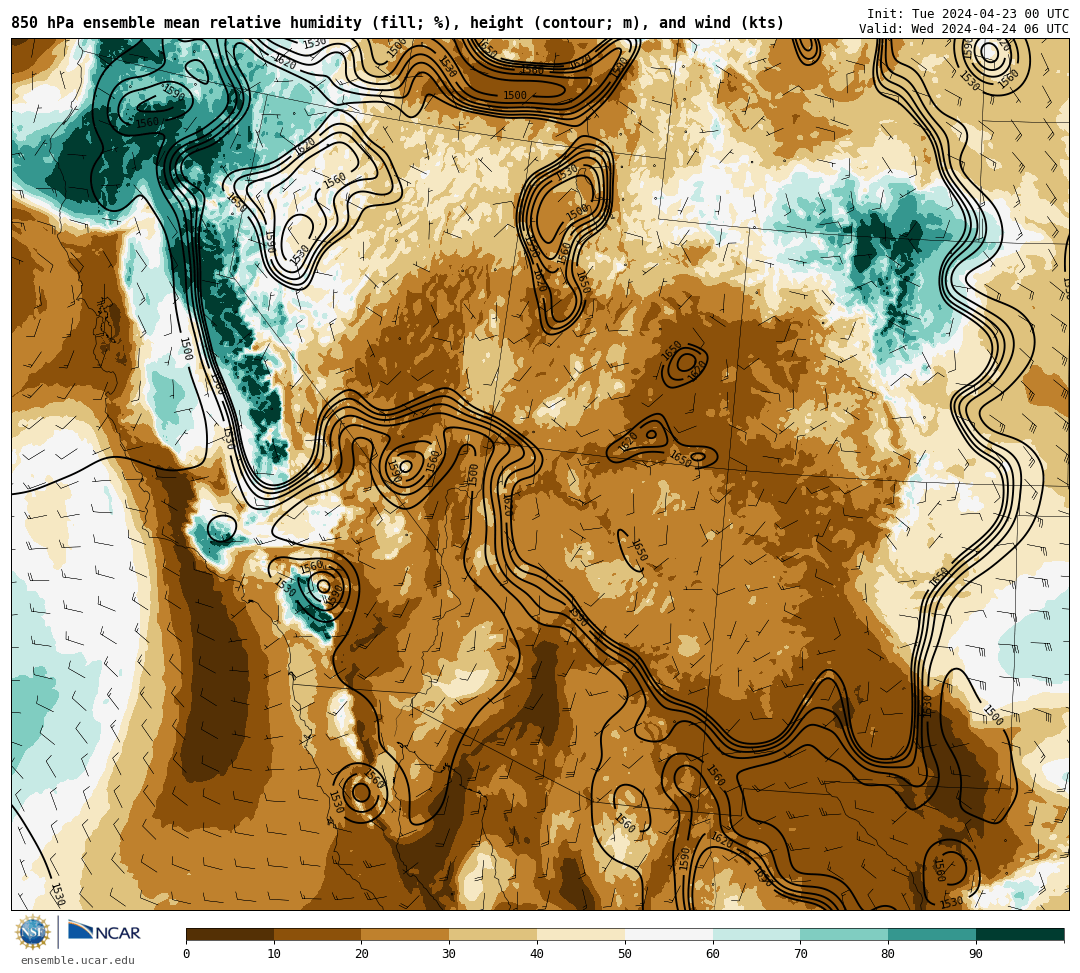Click the colorbar tick label '80'

[888, 954]
